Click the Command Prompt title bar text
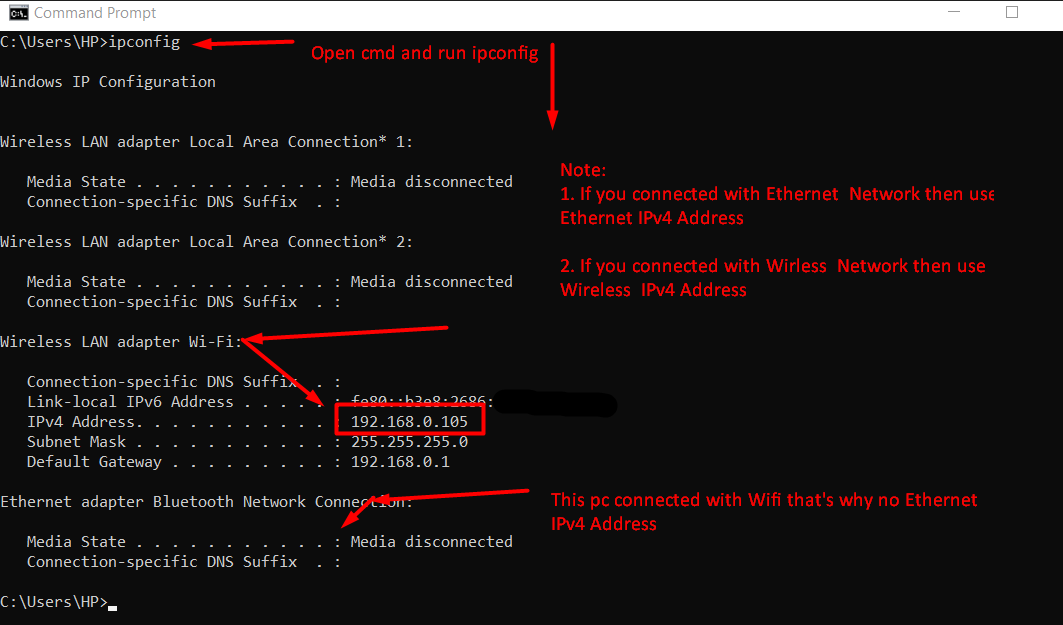 pyautogui.click(x=95, y=13)
